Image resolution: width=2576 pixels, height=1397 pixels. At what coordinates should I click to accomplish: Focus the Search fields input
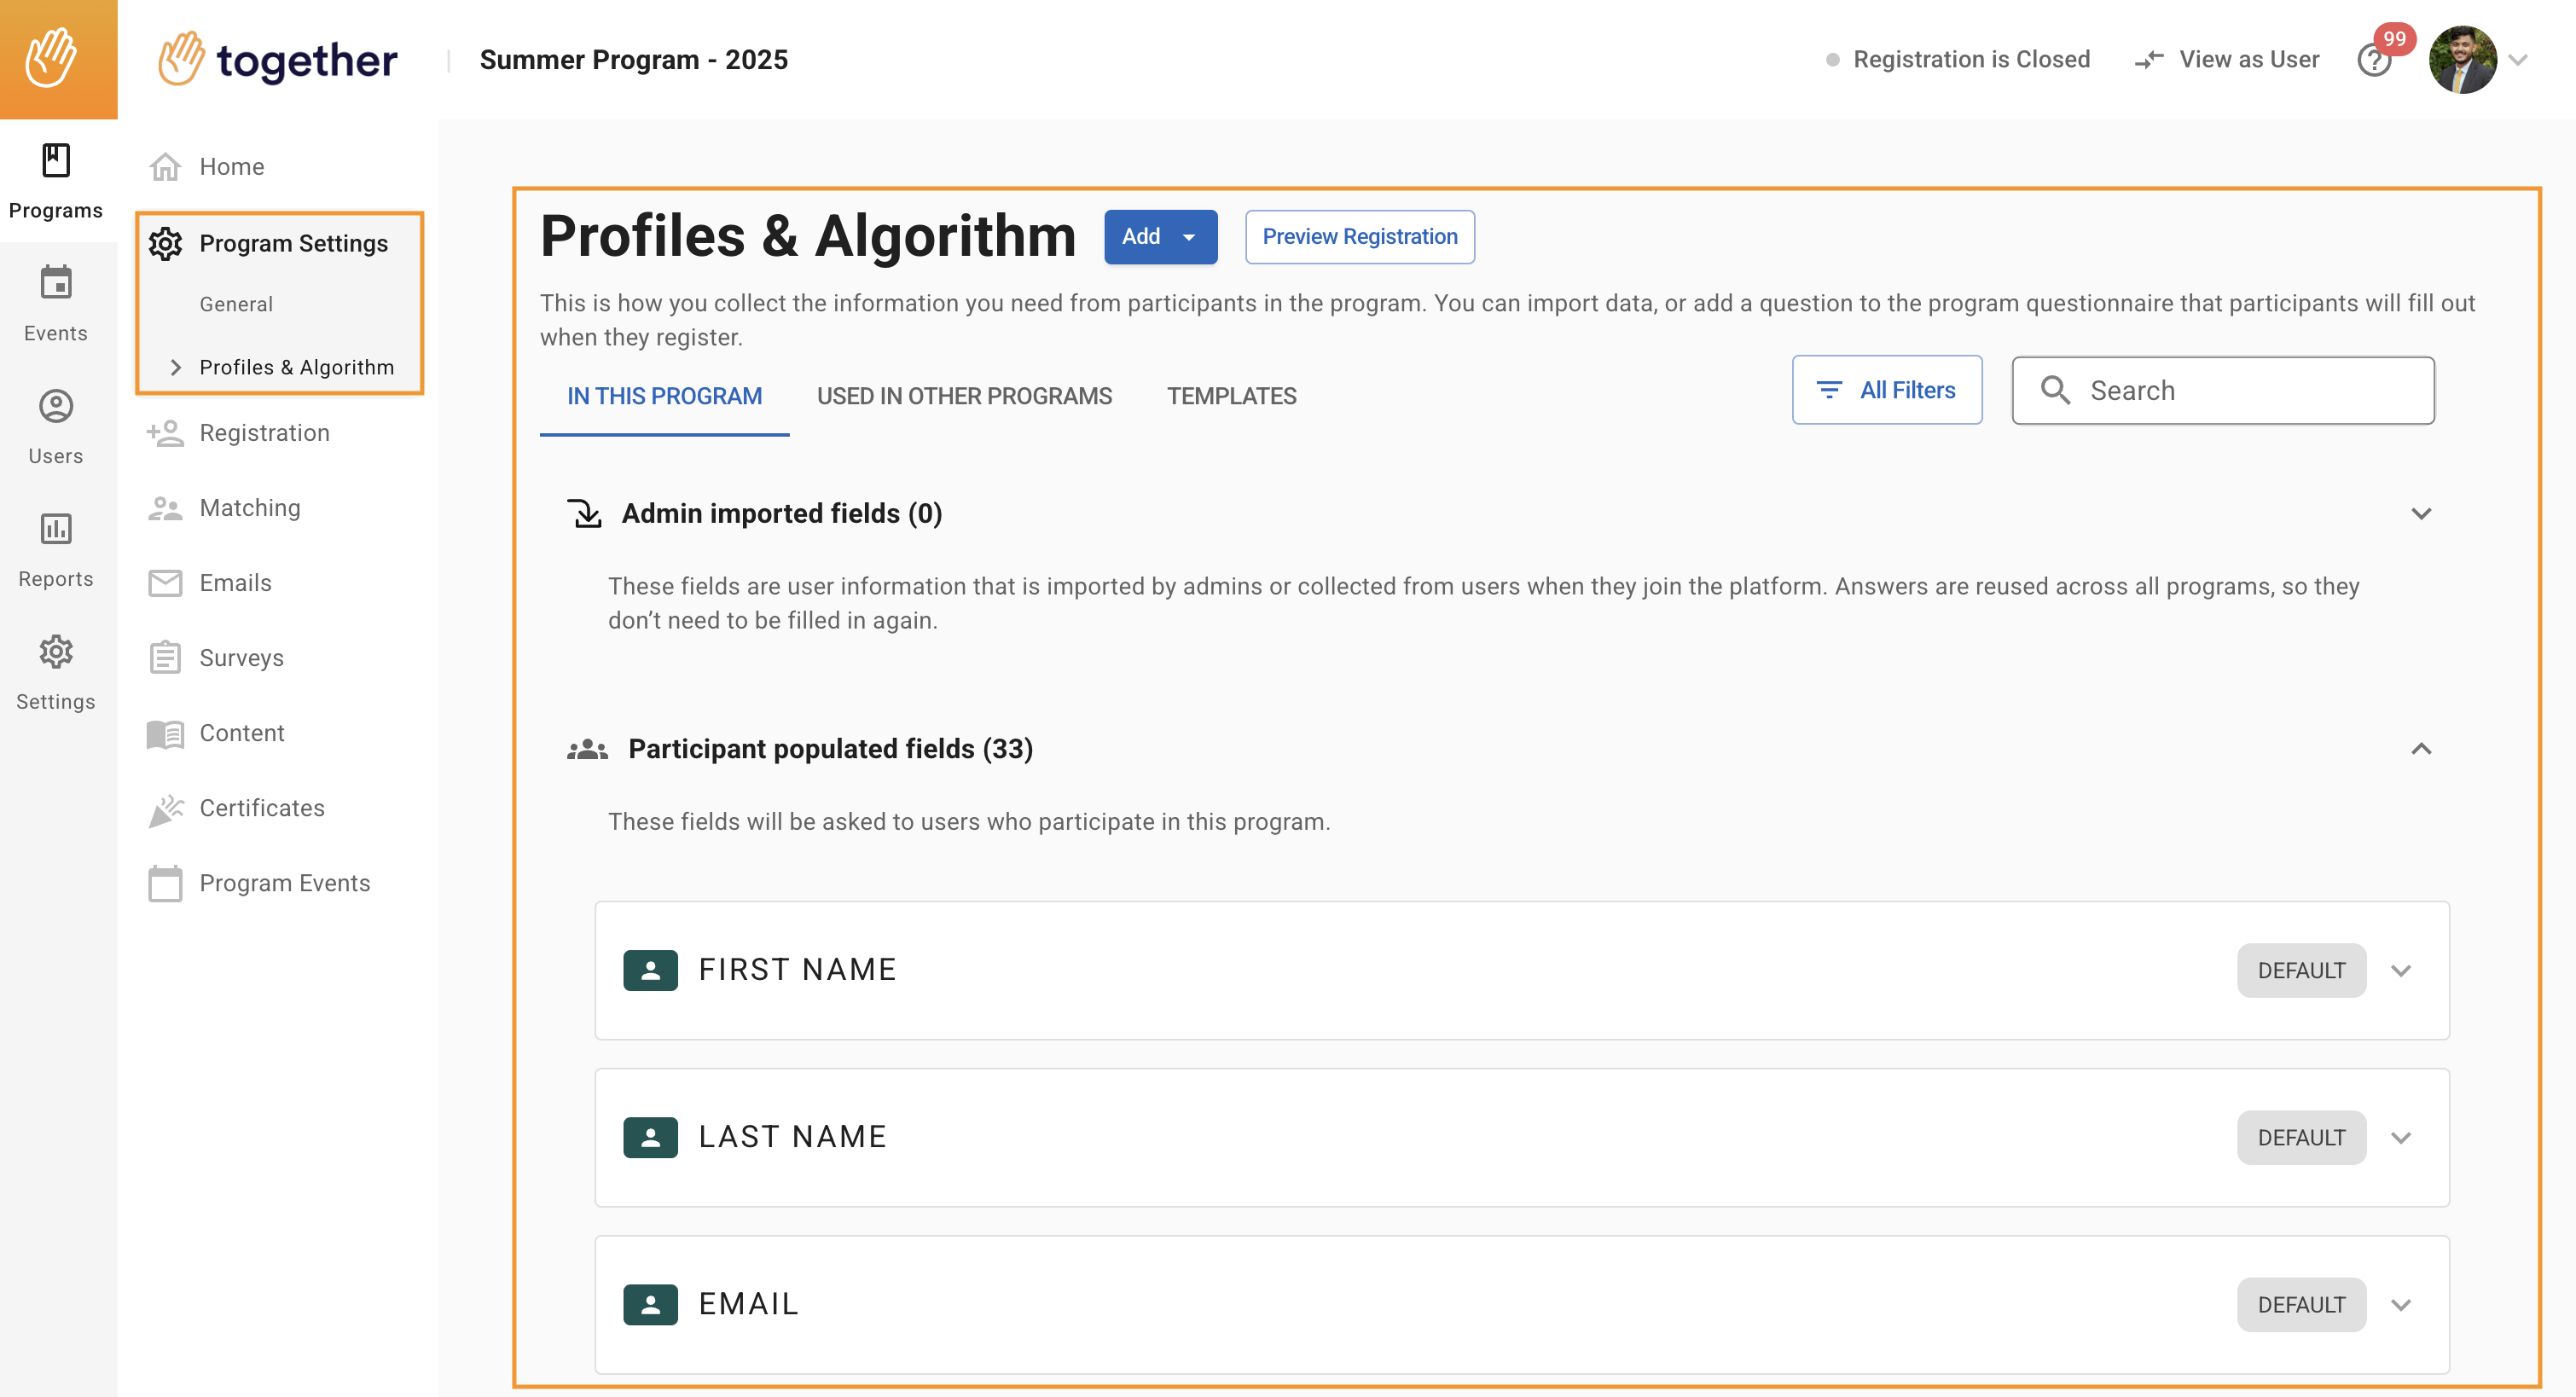[2240, 391]
